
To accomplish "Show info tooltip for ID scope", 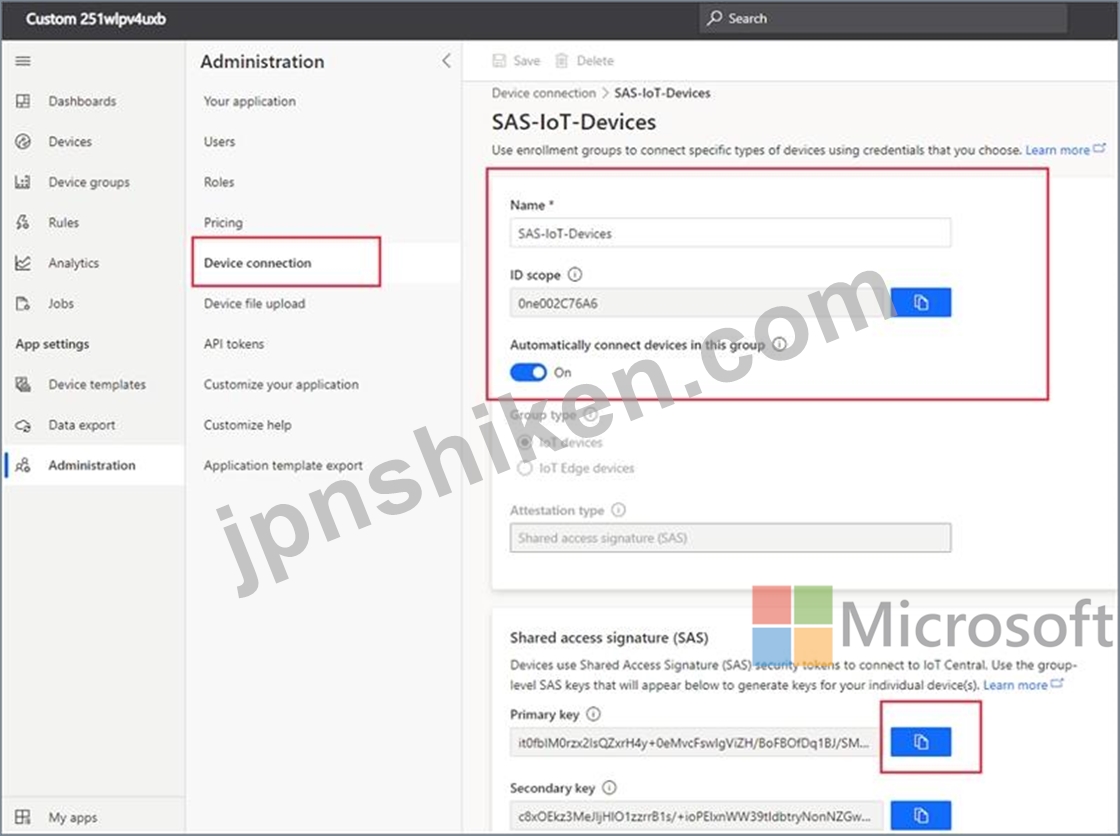I will pos(575,274).
